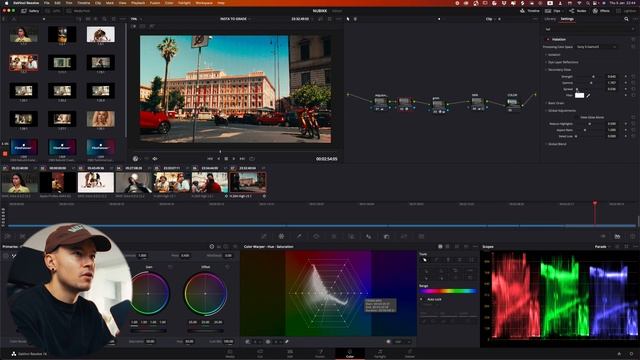Click the white Filter color swatch
Screen dimensions: 640x360
(580, 96)
